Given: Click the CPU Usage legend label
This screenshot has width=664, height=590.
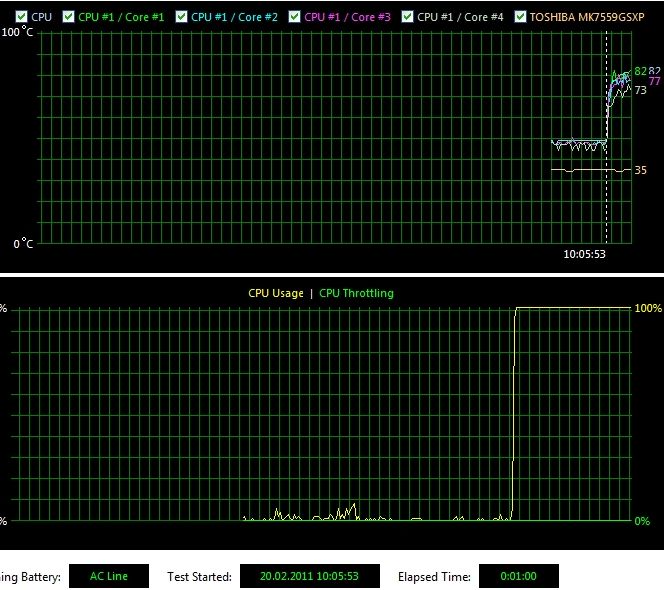Looking at the screenshot, I should 275,293.
